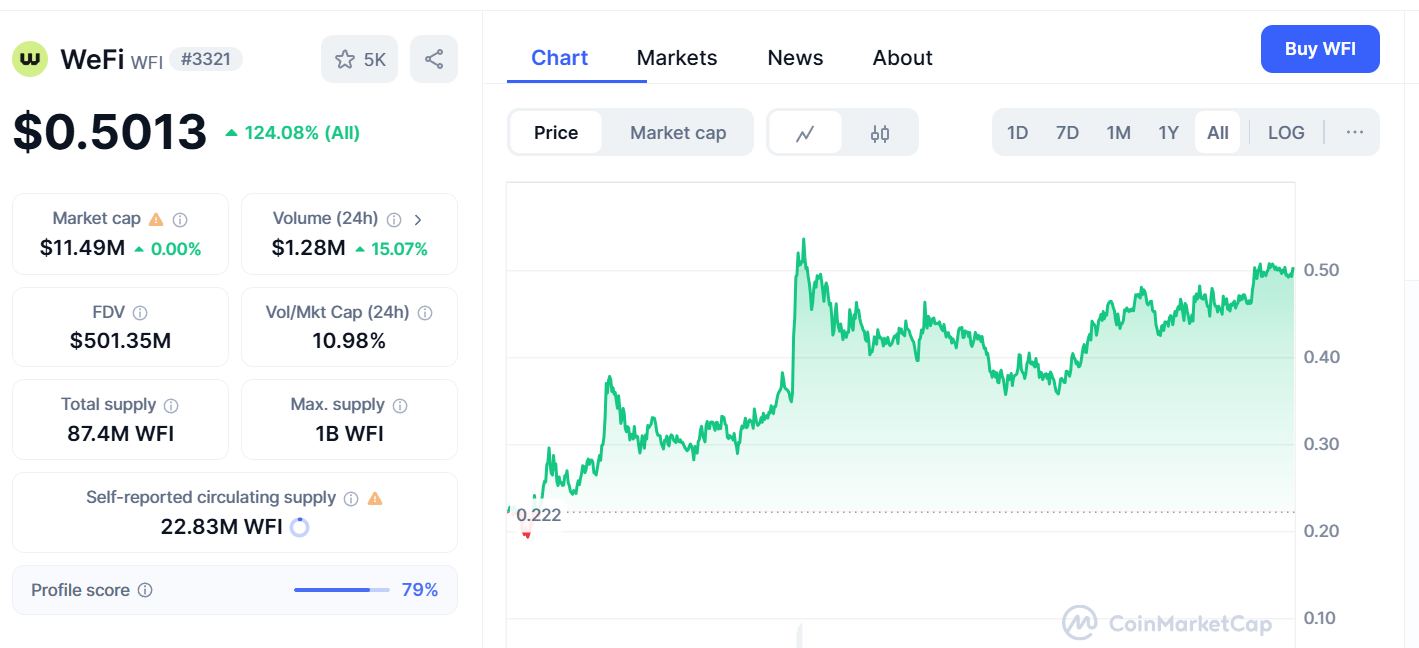Switch to the News tab
Screen dimensions: 1419x648
point(795,58)
